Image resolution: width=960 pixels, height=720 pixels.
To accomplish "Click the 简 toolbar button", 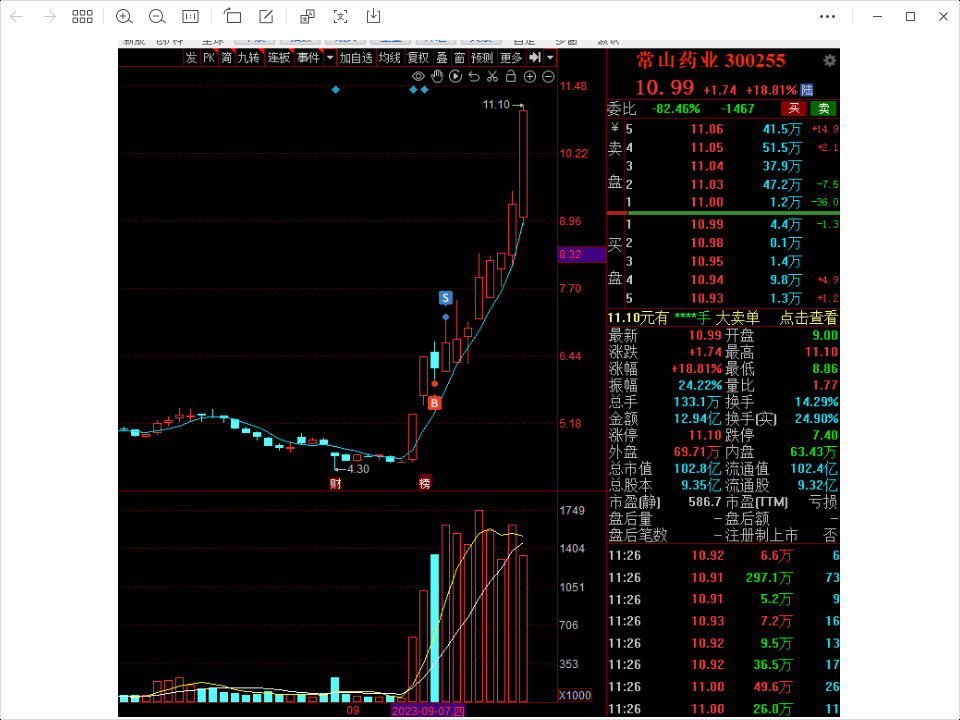I will coord(227,58).
